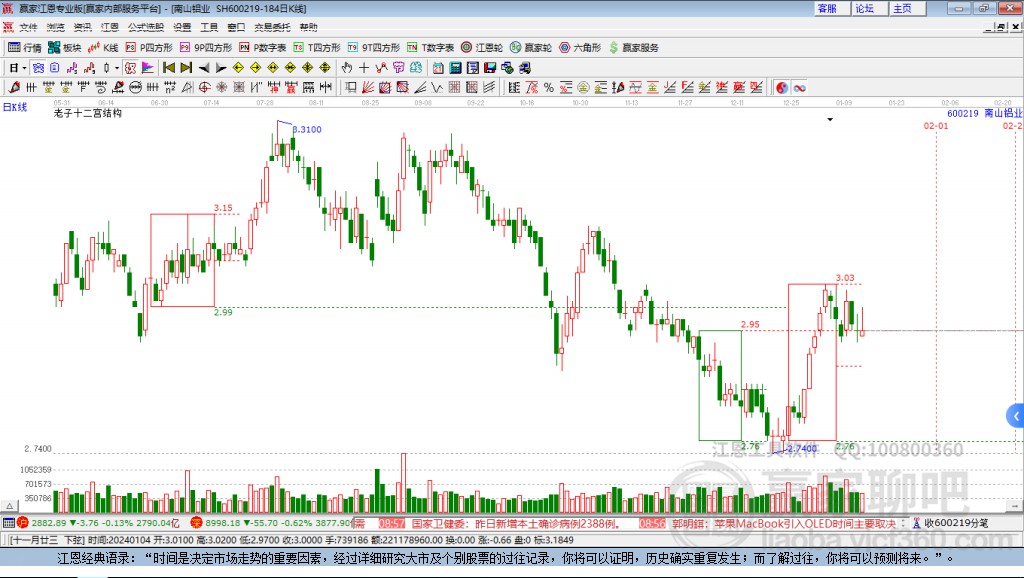1024x578 pixels.
Task: Select the red target circle tool
Action: click(x=204, y=88)
